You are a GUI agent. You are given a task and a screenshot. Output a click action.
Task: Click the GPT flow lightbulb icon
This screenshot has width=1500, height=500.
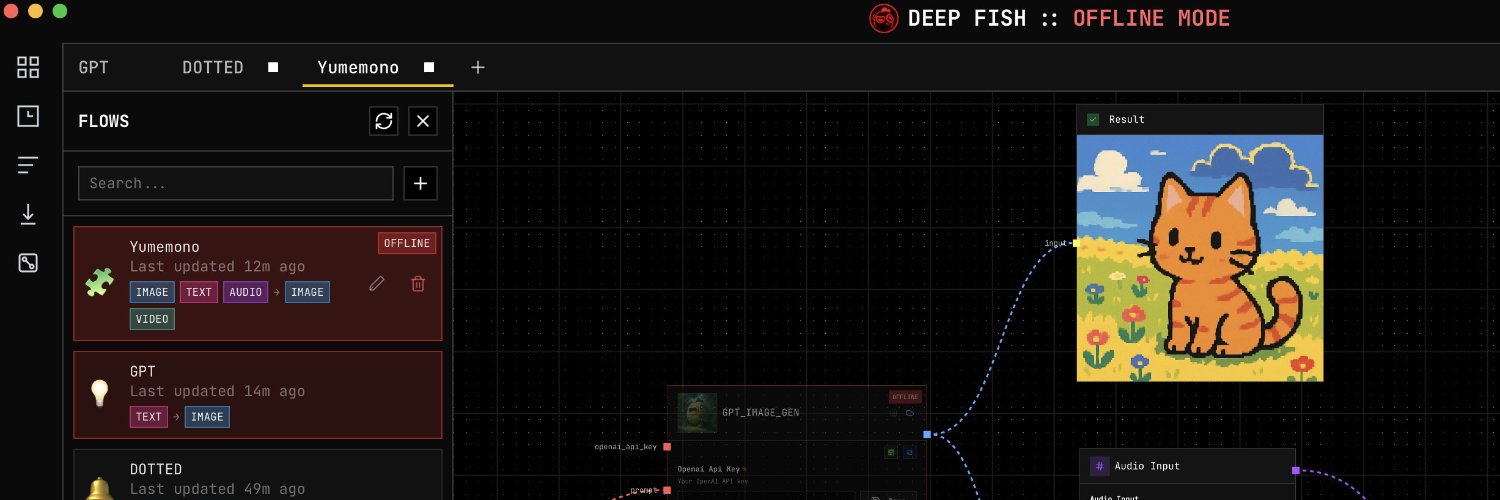(x=99, y=393)
